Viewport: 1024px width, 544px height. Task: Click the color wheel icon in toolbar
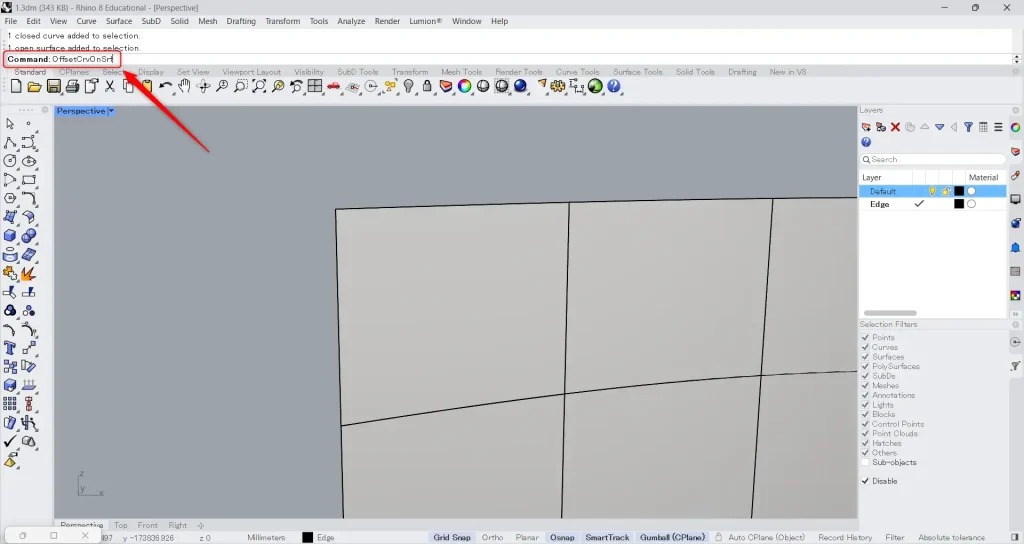click(464, 86)
